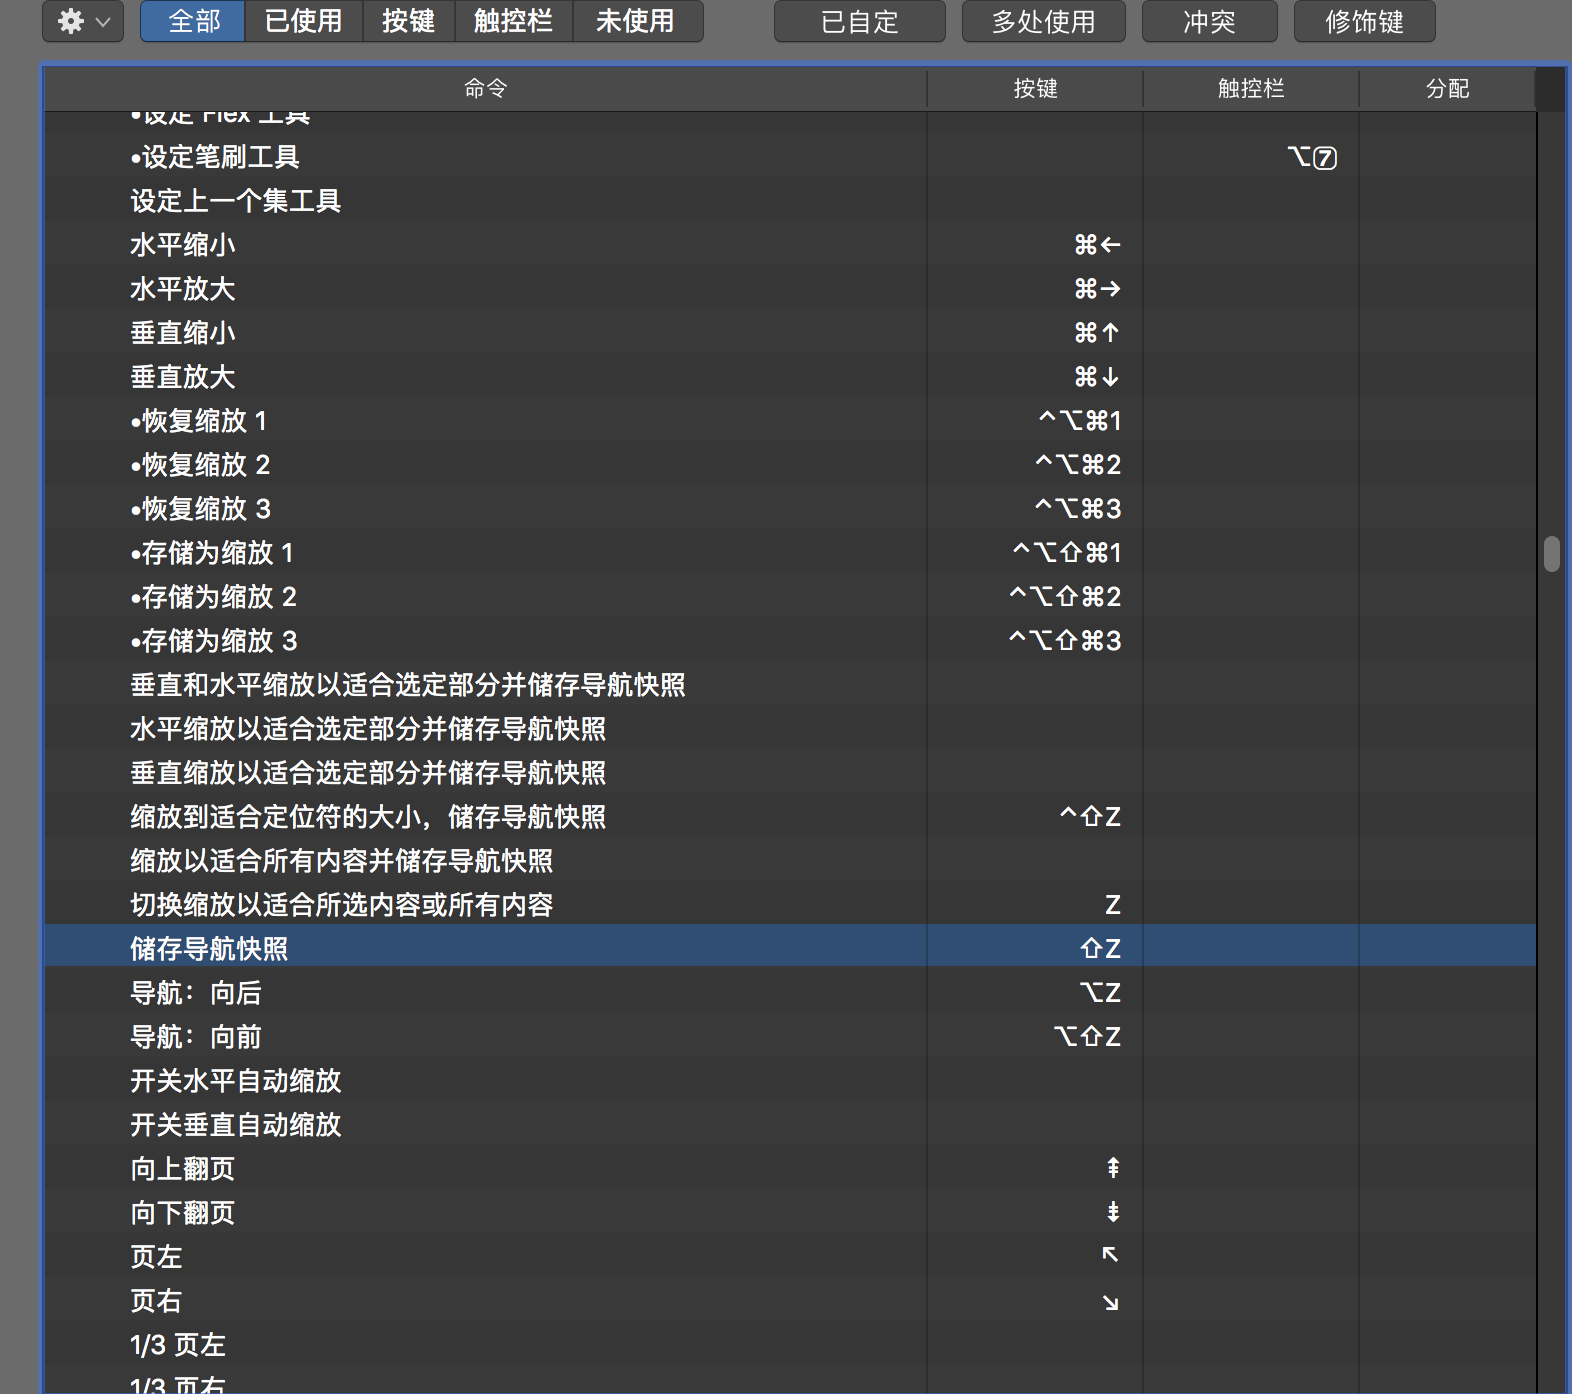Toggle the 修饰键 button
Viewport: 1572px width, 1394px height.
(x=1364, y=22)
